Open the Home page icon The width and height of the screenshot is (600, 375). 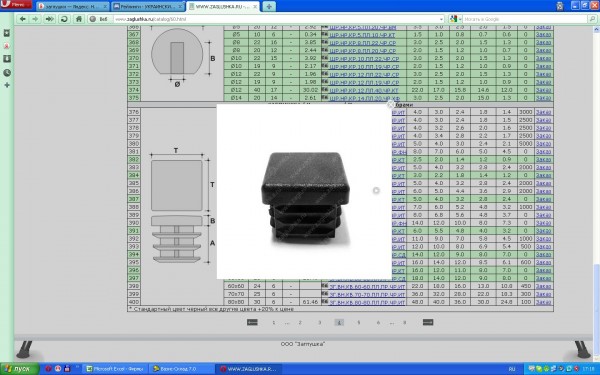[x=79, y=19]
